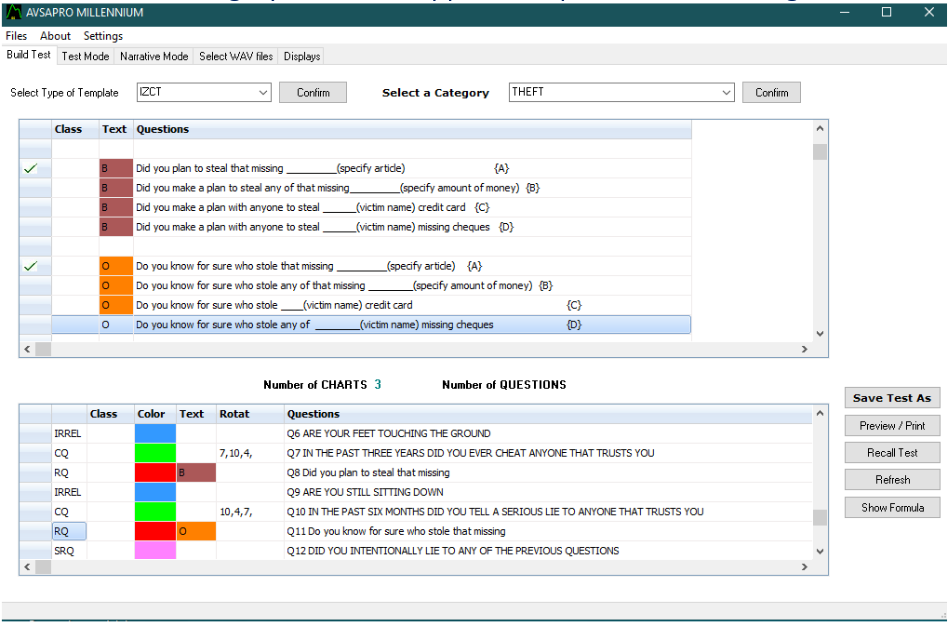Switch to the Select WAV files tab
This screenshot has width=948, height=625.
pos(236,57)
